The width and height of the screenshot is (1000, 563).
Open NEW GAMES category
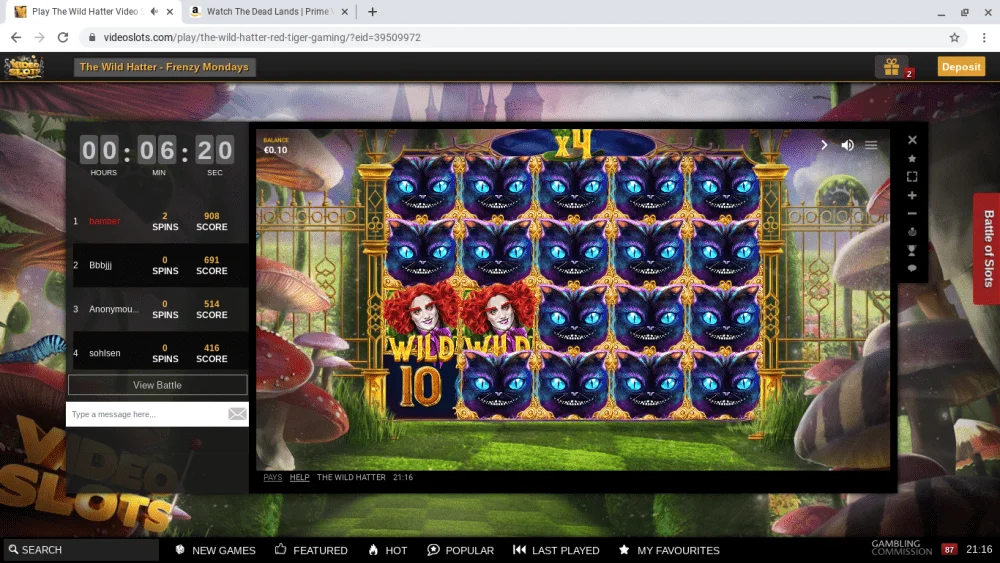(216, 550)
